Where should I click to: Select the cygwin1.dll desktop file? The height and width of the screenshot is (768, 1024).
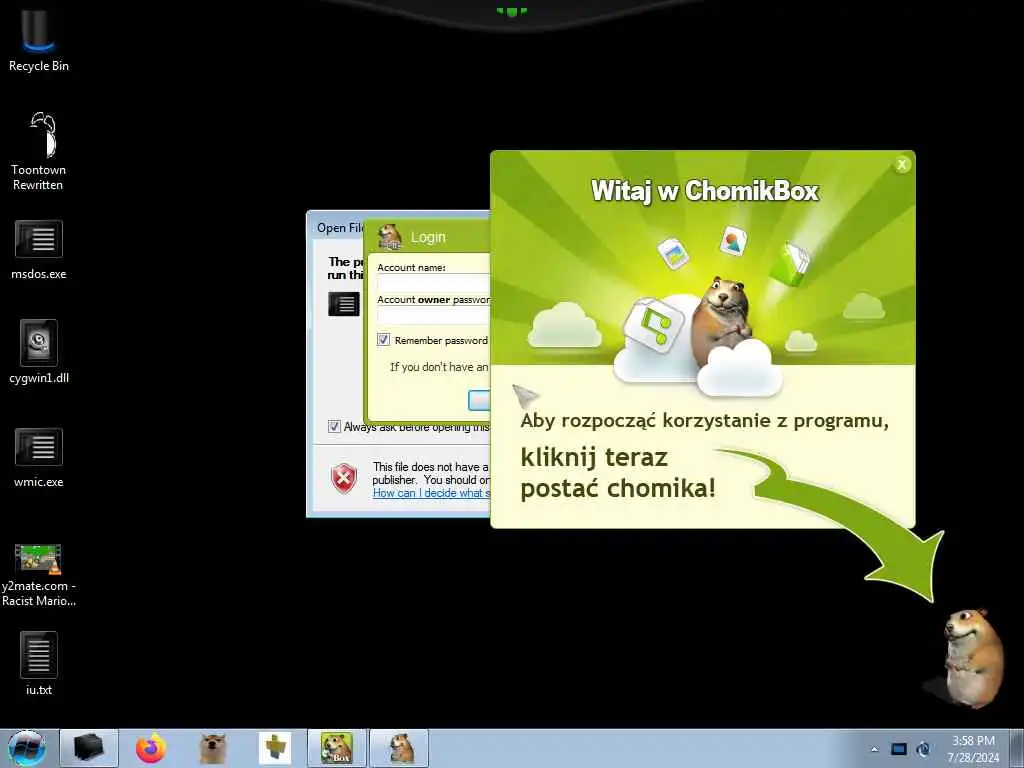coord(39,352)
